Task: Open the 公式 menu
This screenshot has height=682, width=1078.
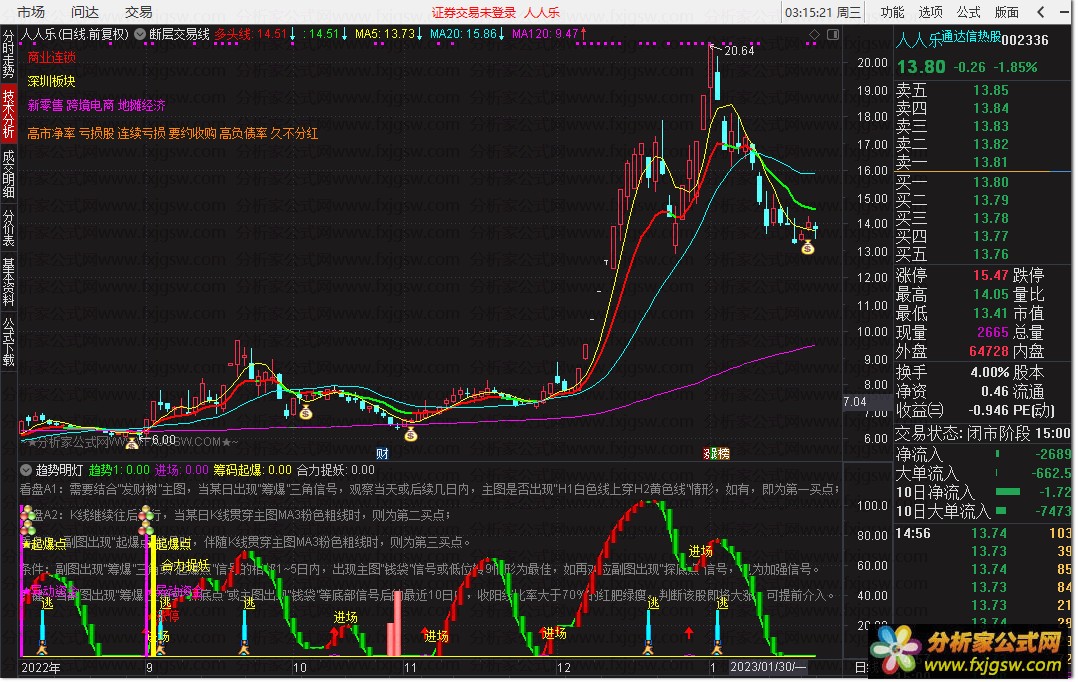Action: tap(968, 12)
